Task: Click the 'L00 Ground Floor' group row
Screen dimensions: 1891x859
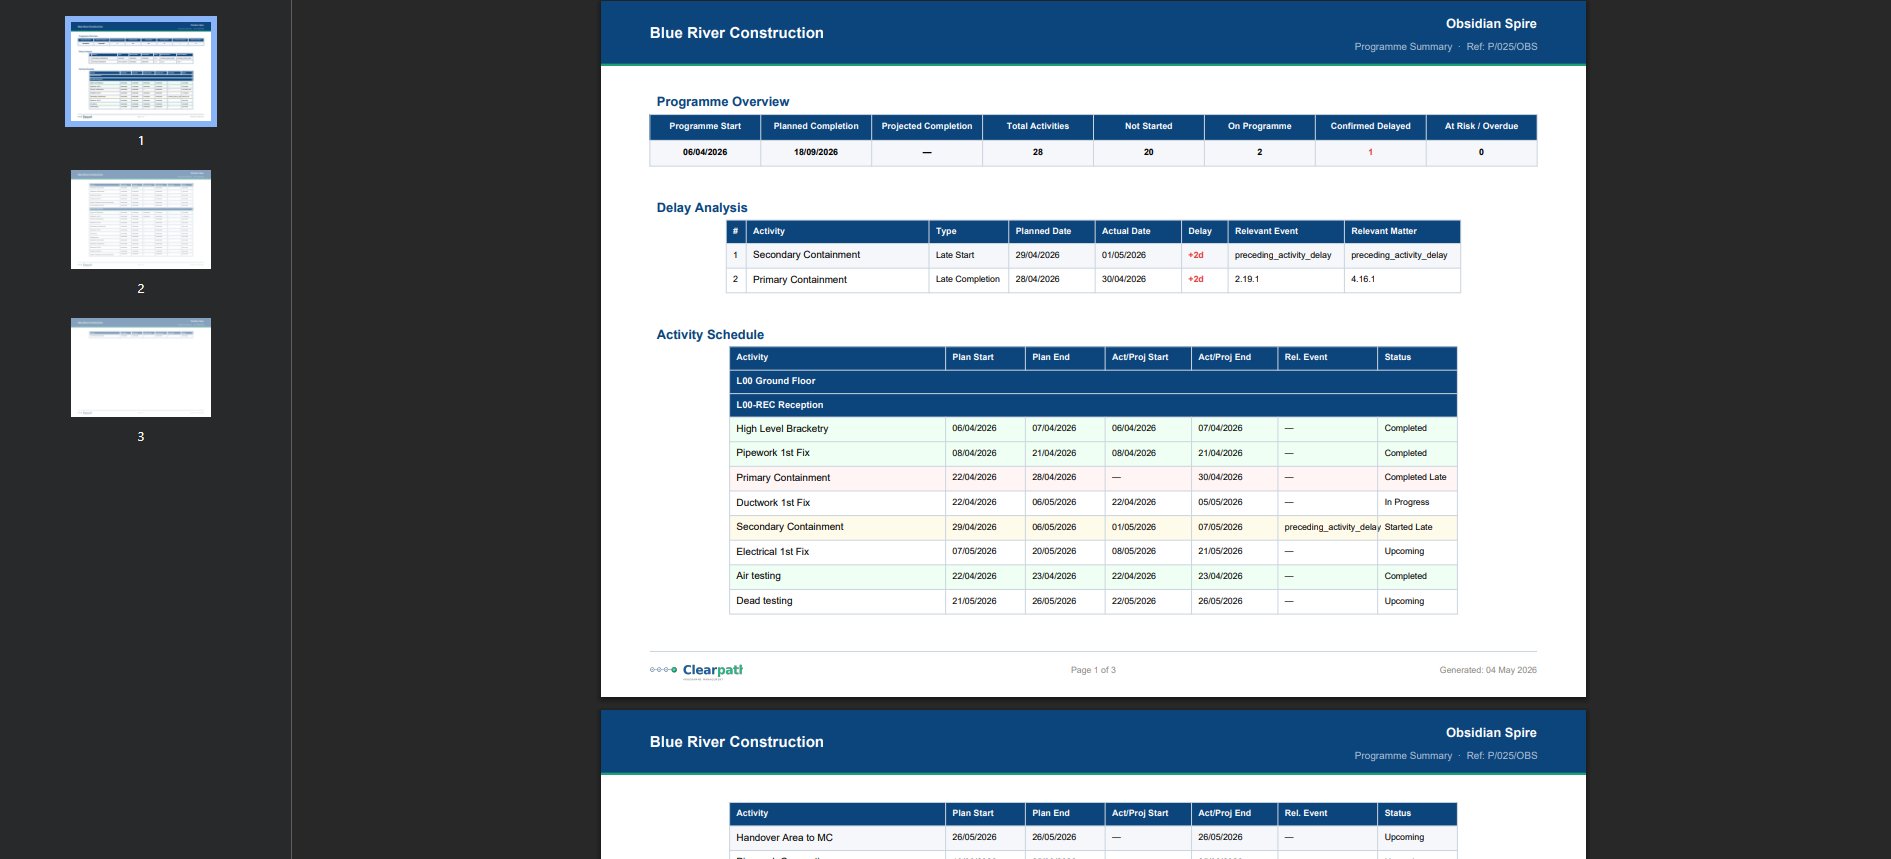Action: [x=1093, y=381]
